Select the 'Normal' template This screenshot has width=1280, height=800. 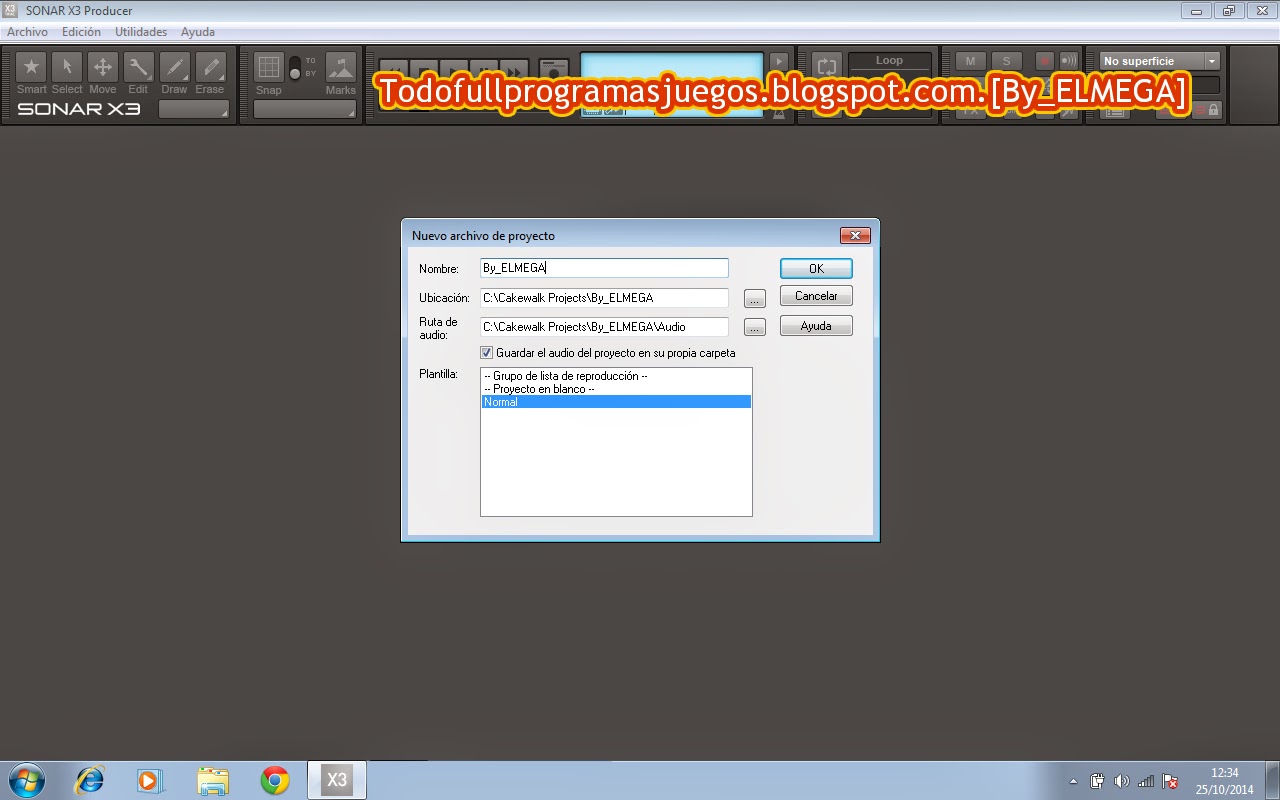click(x=616, y=402)
